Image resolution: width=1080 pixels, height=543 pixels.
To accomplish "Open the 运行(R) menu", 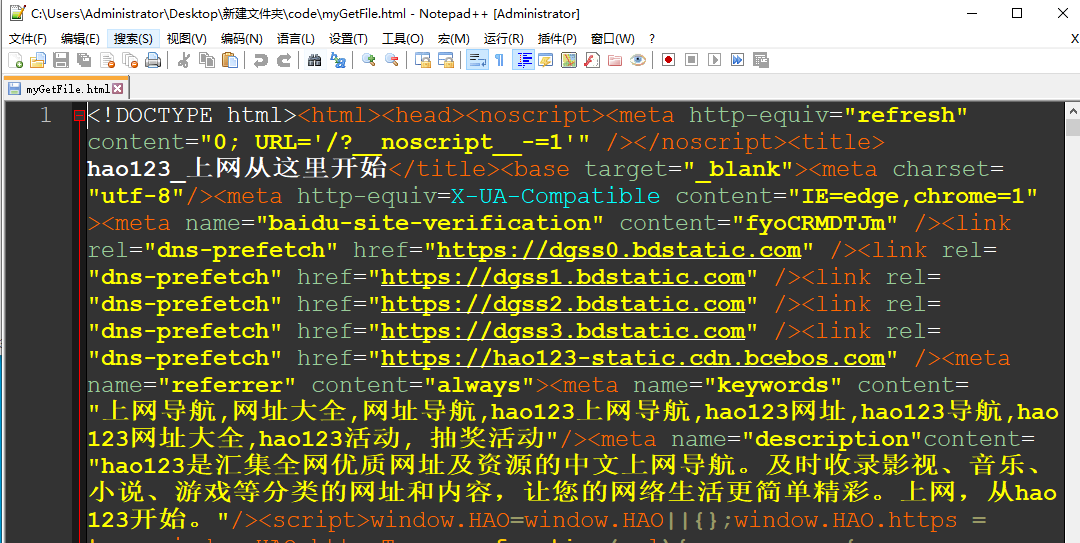I will [503, 39].
